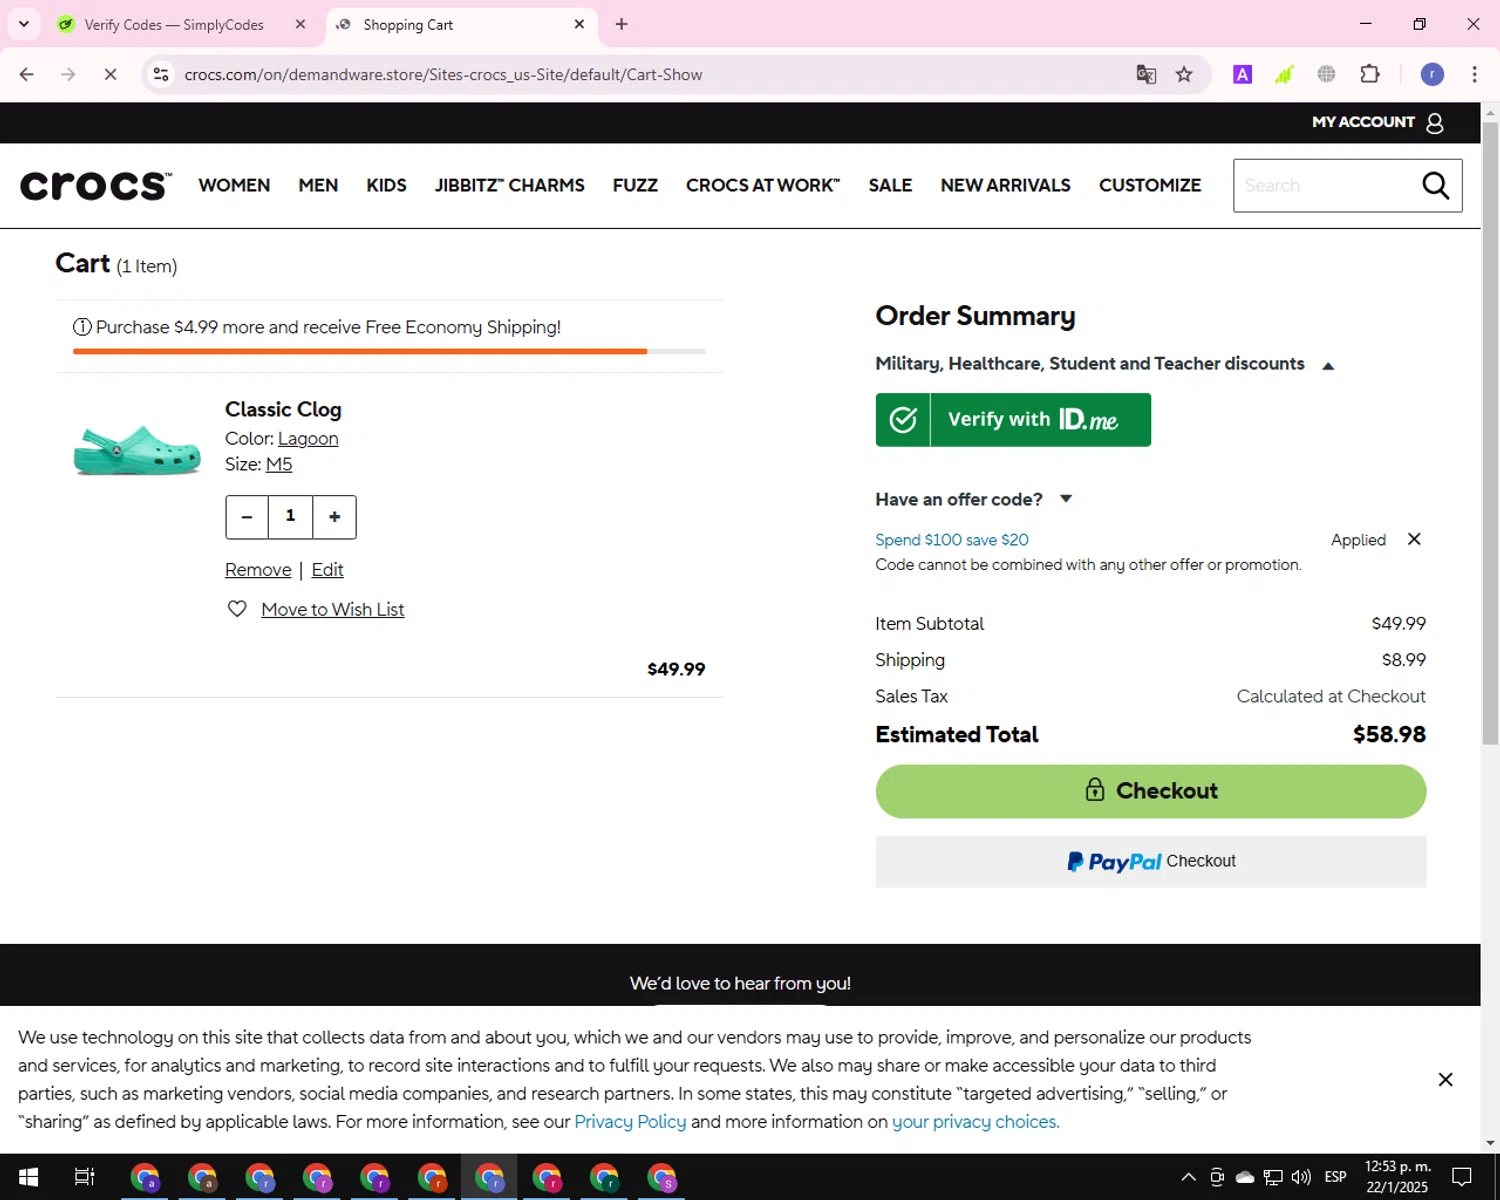1500x1200 pixels.
Task: Collapse the Military, Healthcare, Student discounts section
Action: (1328, 366)
